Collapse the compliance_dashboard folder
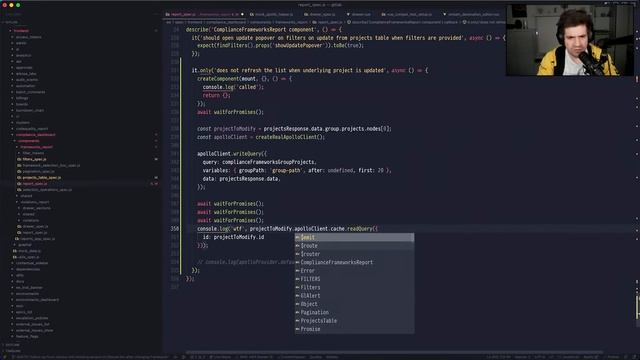The image size is (640, 360). coord(13,135)
